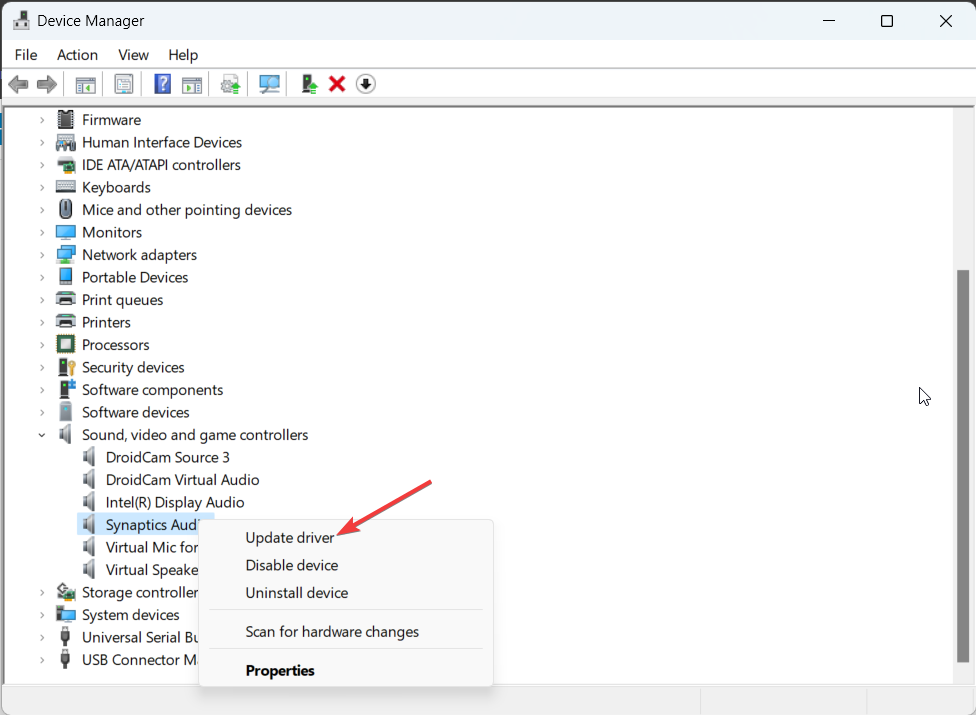Select the DroidCam Source 3 device
The image size is (976, 715).
tap(167, 457)
